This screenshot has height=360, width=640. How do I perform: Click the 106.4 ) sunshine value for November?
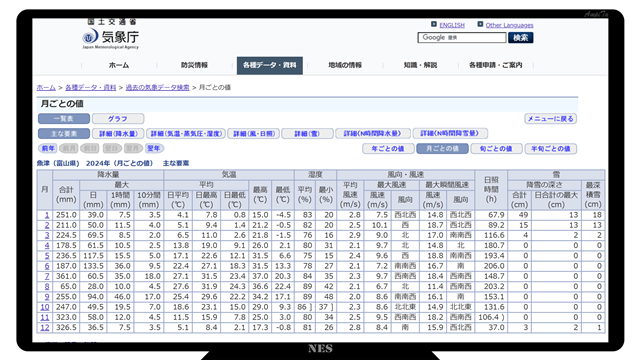(491, 317)
